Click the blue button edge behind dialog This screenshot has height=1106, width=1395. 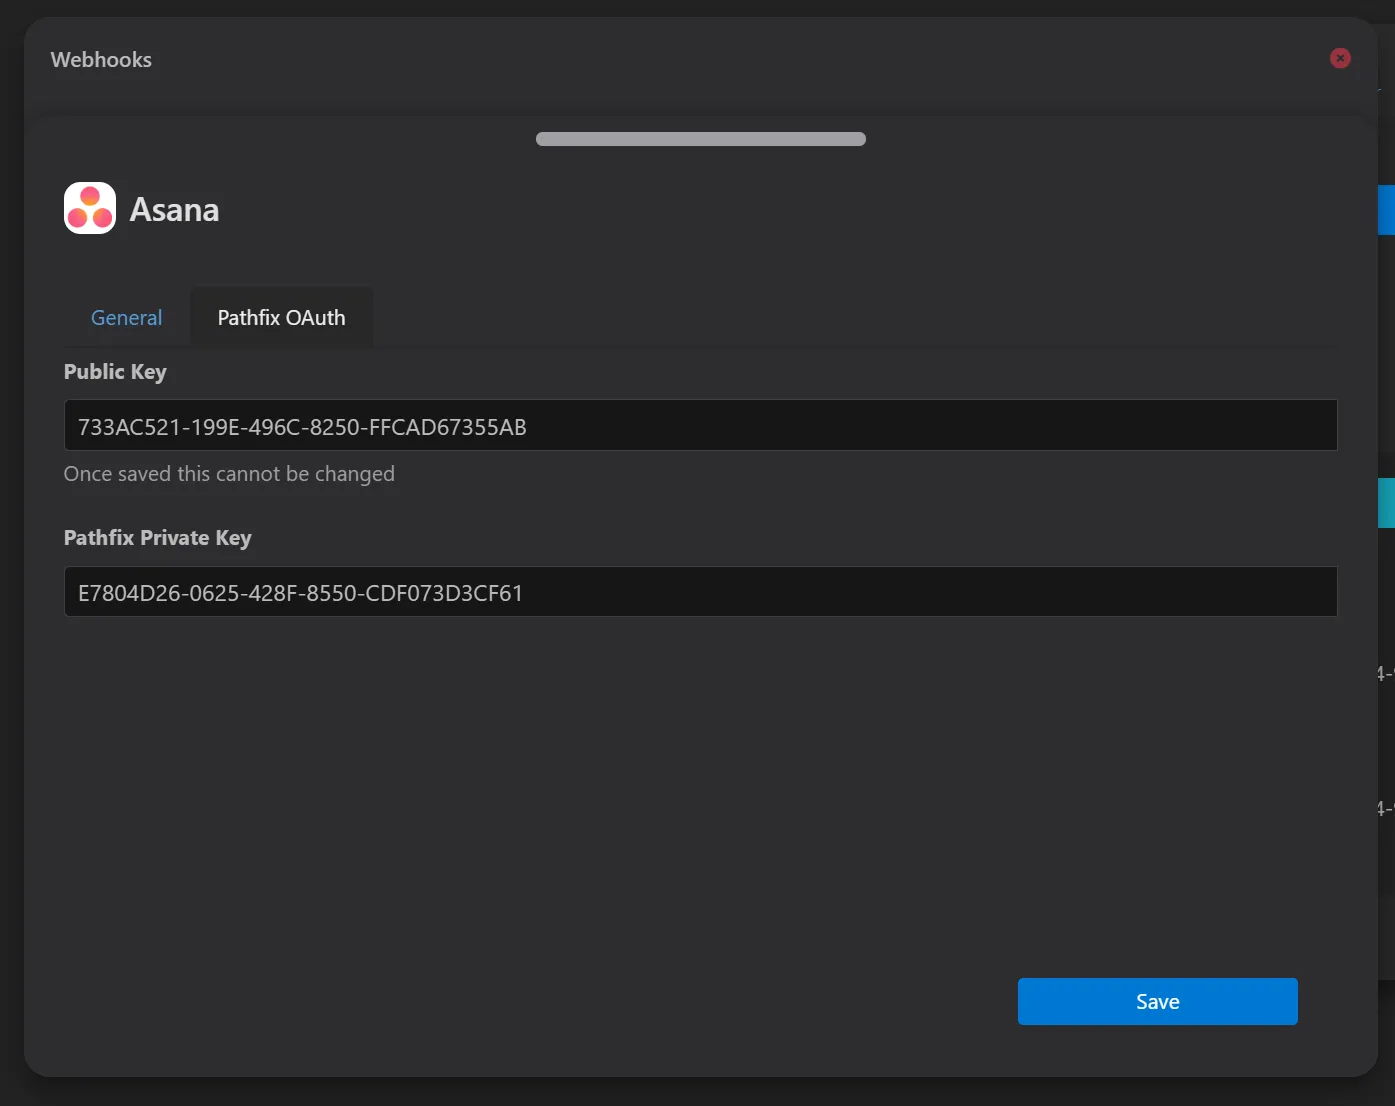coord(1386,210)
